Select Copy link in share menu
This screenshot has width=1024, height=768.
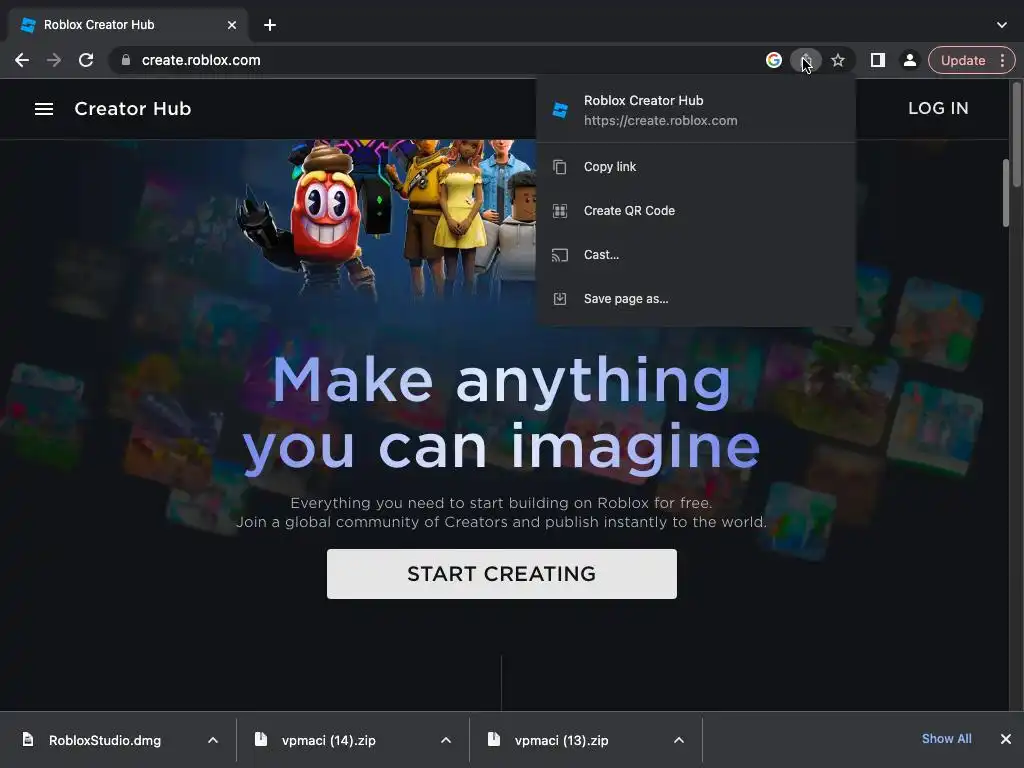[696, 167]
